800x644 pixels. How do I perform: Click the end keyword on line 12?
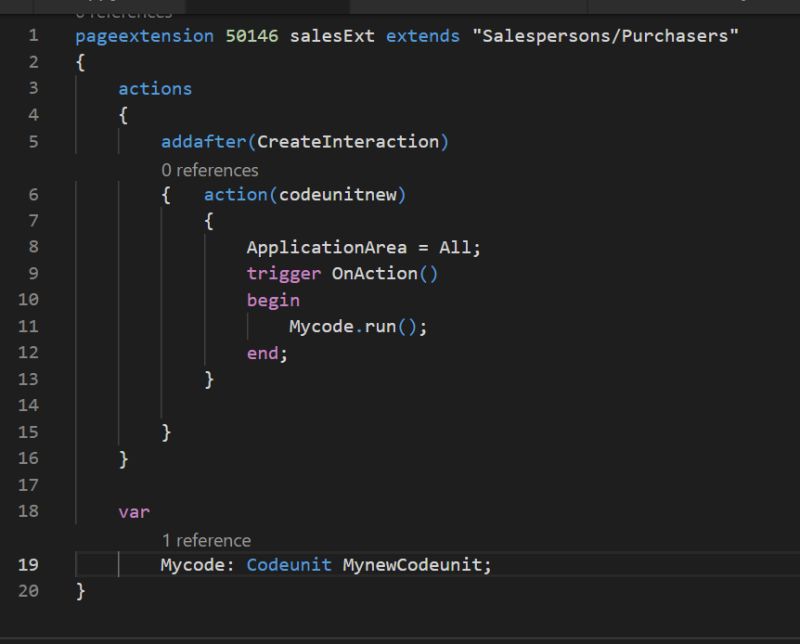(x=265, y=351)
